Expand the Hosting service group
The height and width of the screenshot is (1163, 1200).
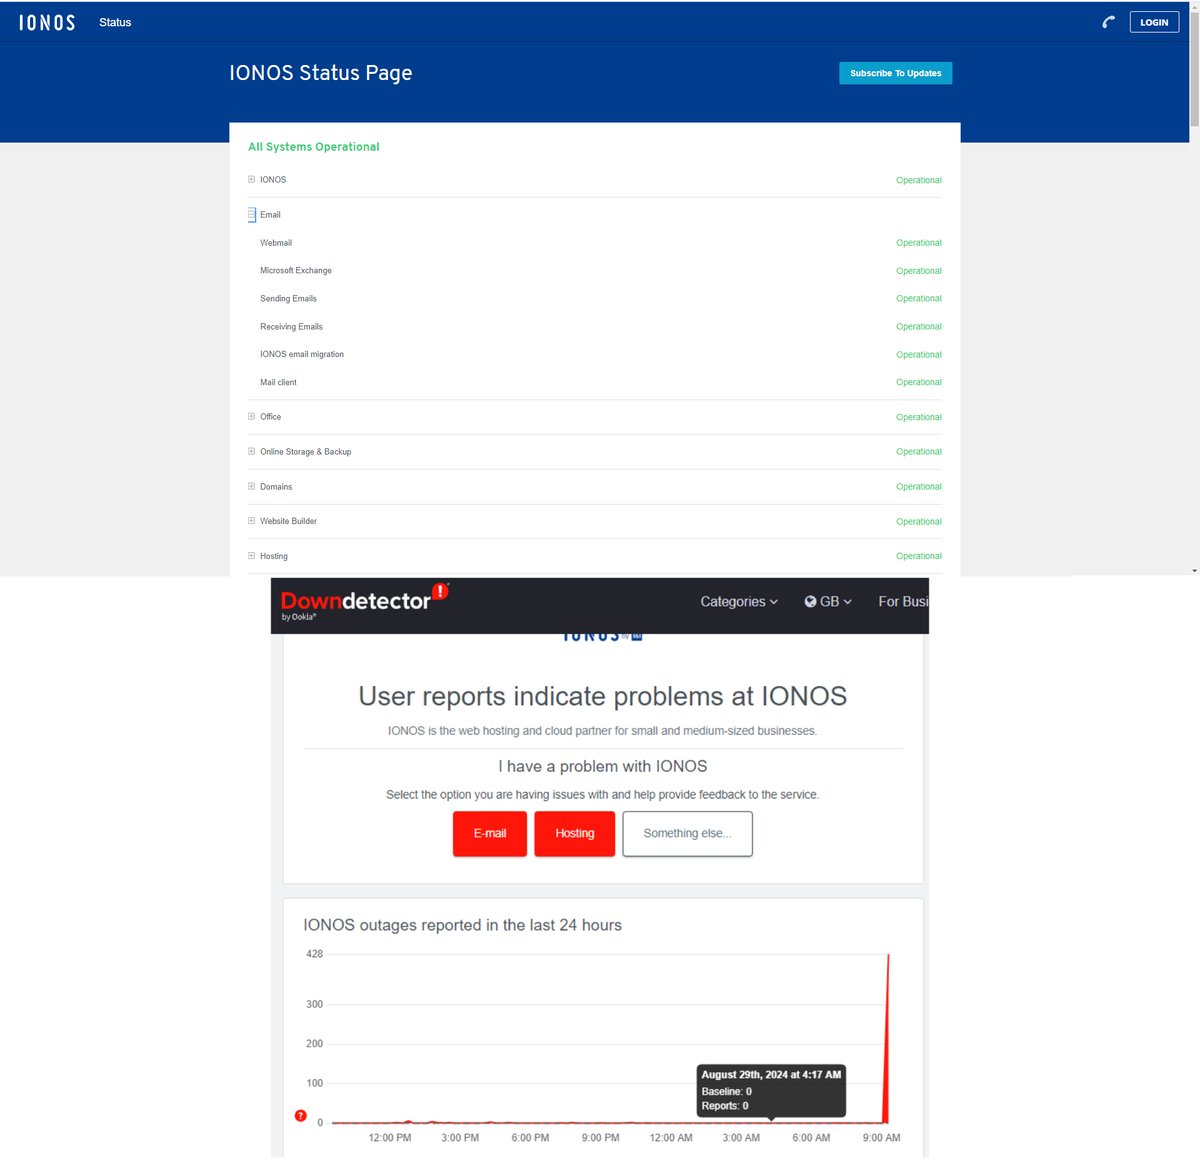pyautogui.click(x=252, y=556)
